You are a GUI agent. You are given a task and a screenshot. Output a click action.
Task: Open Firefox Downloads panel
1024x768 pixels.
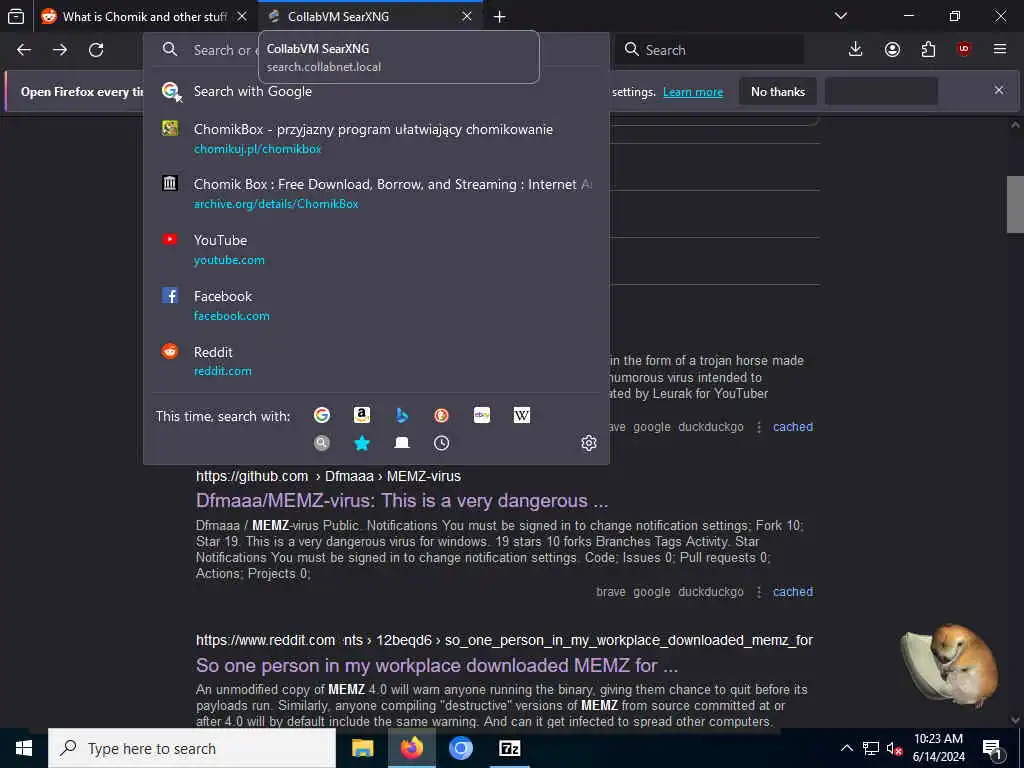click(856, 50)
